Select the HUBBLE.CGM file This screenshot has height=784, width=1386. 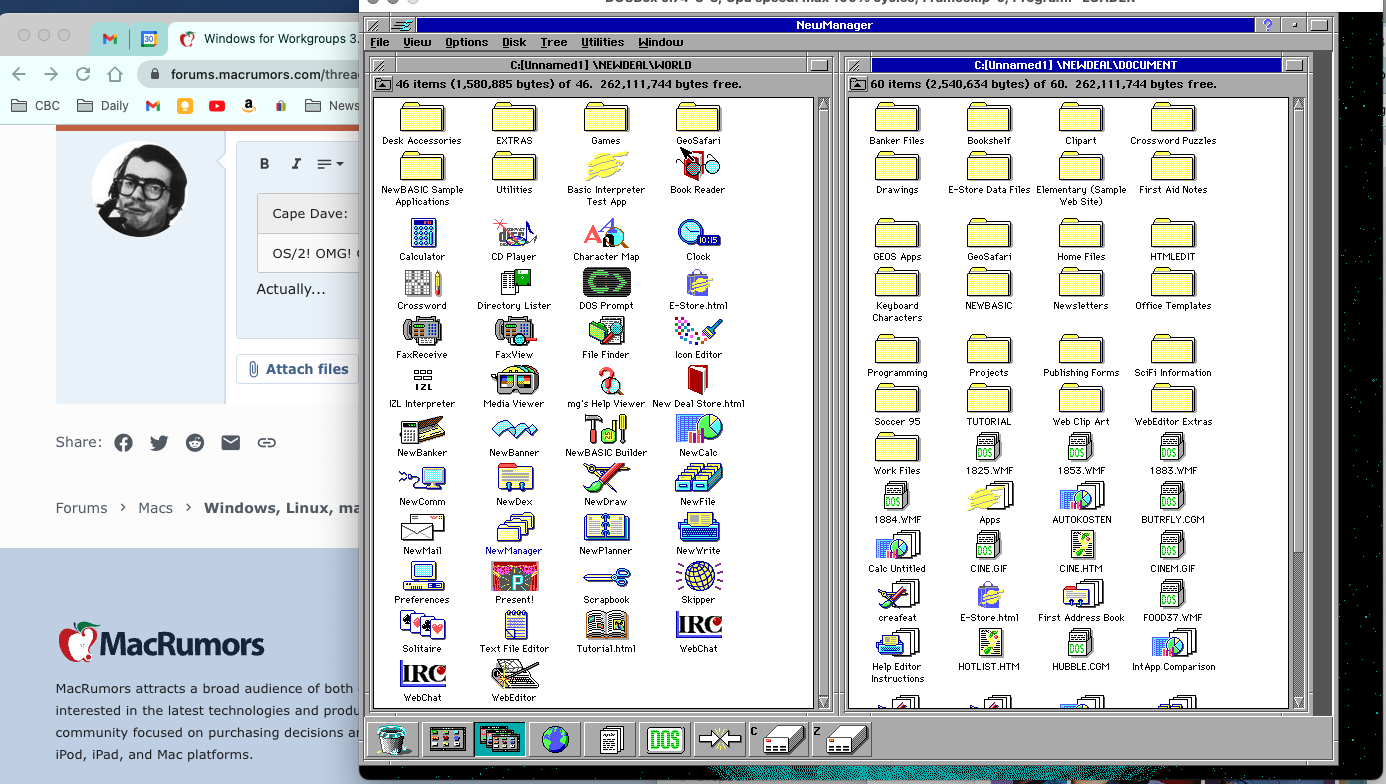pyautogui.click(x=1080, y=651)
